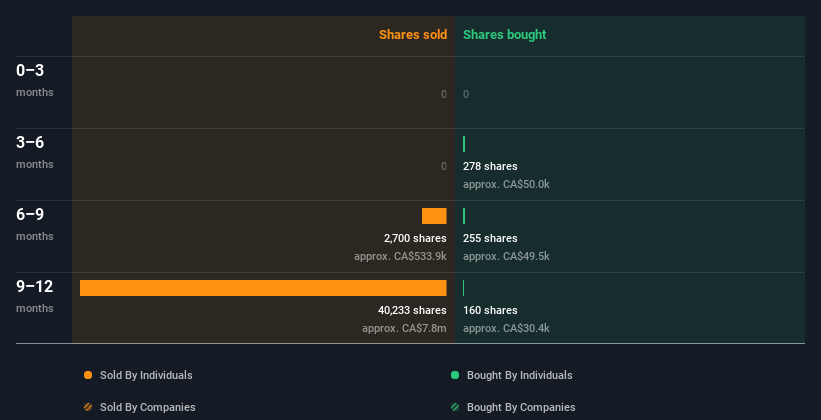Select the 9–12 row label
This screenshot has width=821, height=420.
35,286
